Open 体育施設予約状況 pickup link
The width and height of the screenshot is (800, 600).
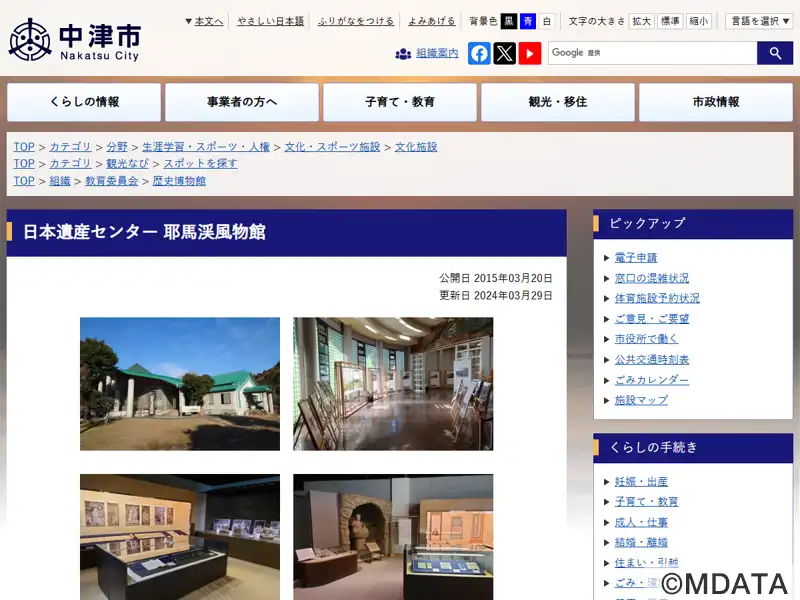click(657, 298)
